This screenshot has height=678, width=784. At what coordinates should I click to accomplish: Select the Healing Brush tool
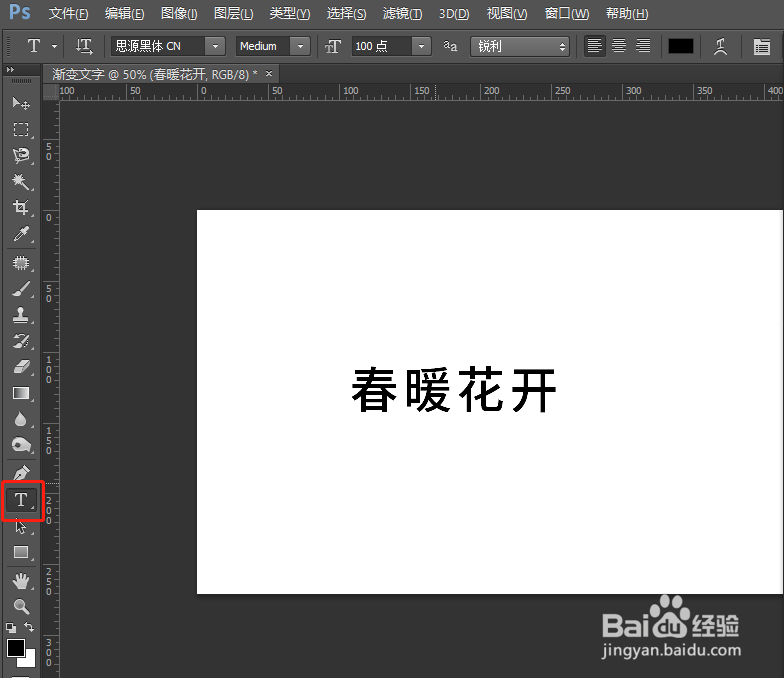tap(20, 262)
